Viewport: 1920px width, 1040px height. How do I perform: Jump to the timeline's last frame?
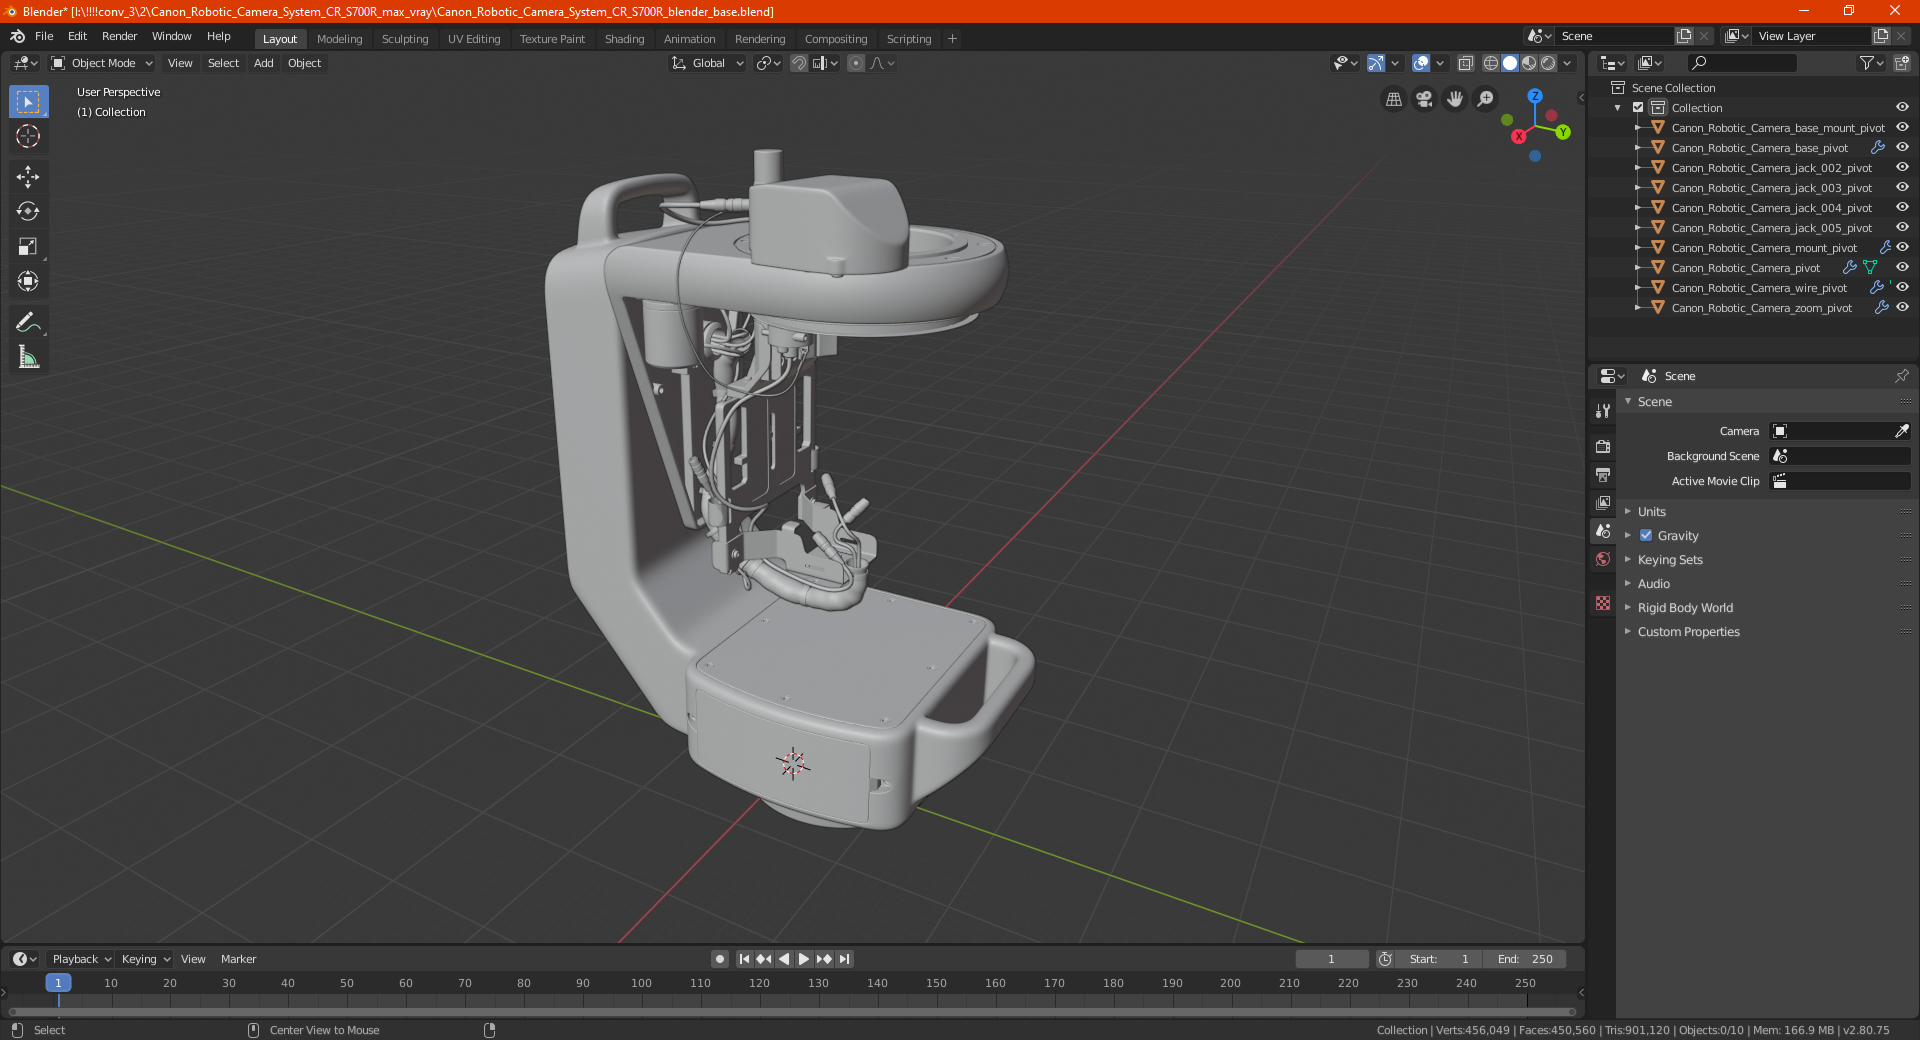pos(844,959)
